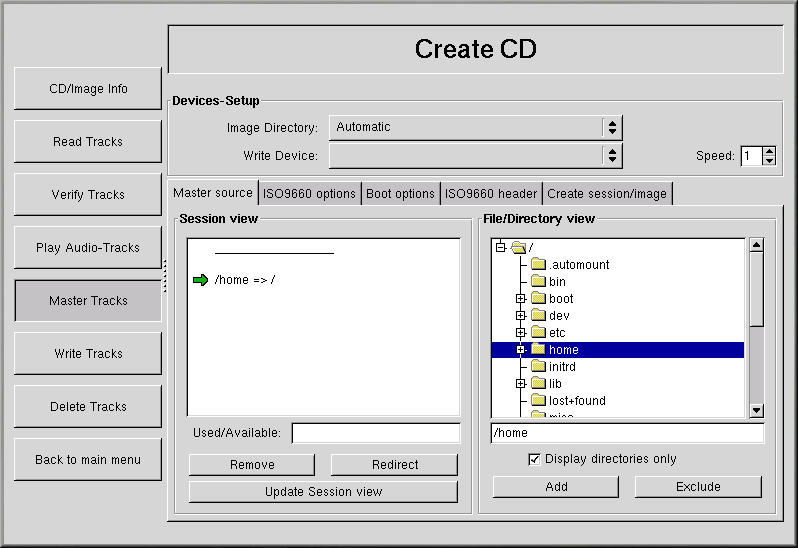This screenshot has height=548, width=798.
Task: Click the green arrow icon beside /home => /
Action: 200,280
